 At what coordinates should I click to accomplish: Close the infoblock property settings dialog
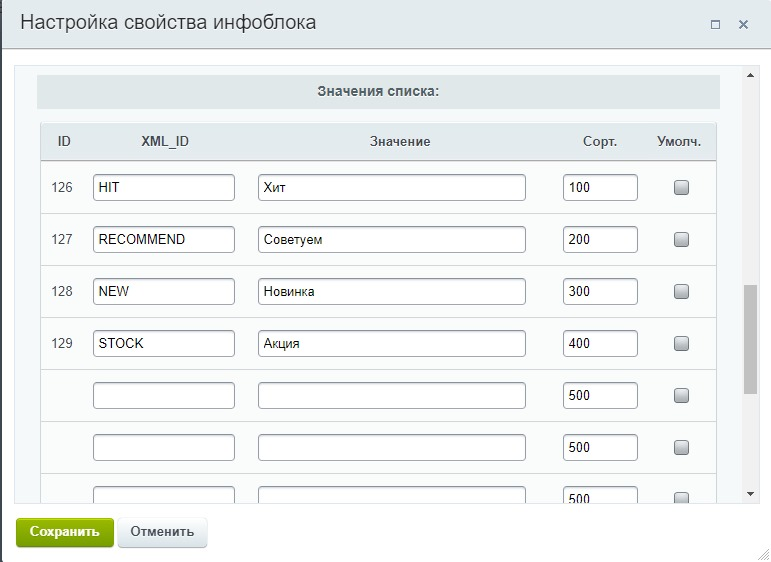pyautogui.click(x=743, y=25)
